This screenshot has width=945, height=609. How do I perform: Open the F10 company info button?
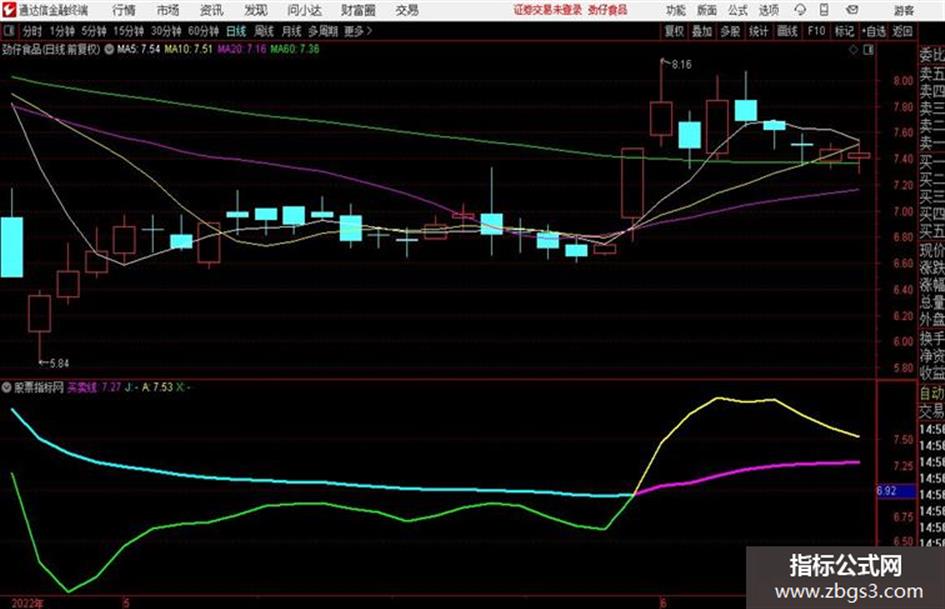(x=816, y=31)
